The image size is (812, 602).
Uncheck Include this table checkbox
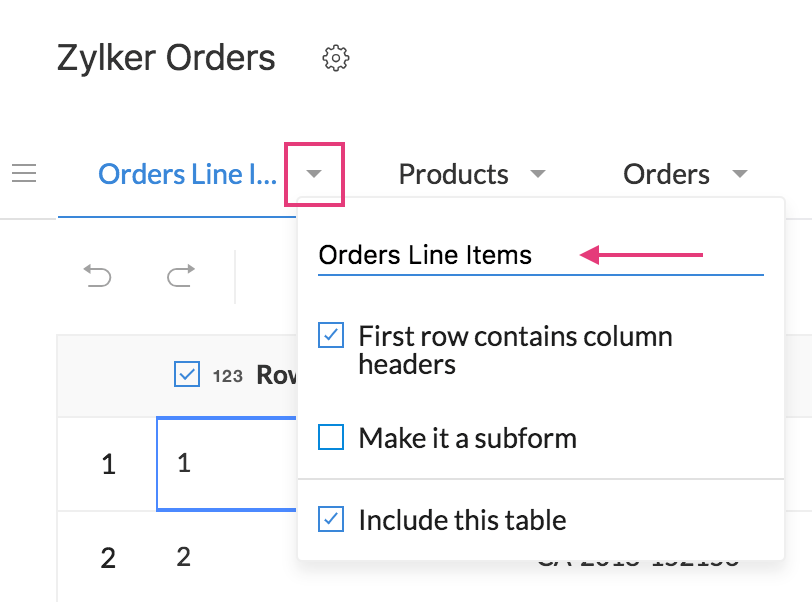click(x=331, y=520)
